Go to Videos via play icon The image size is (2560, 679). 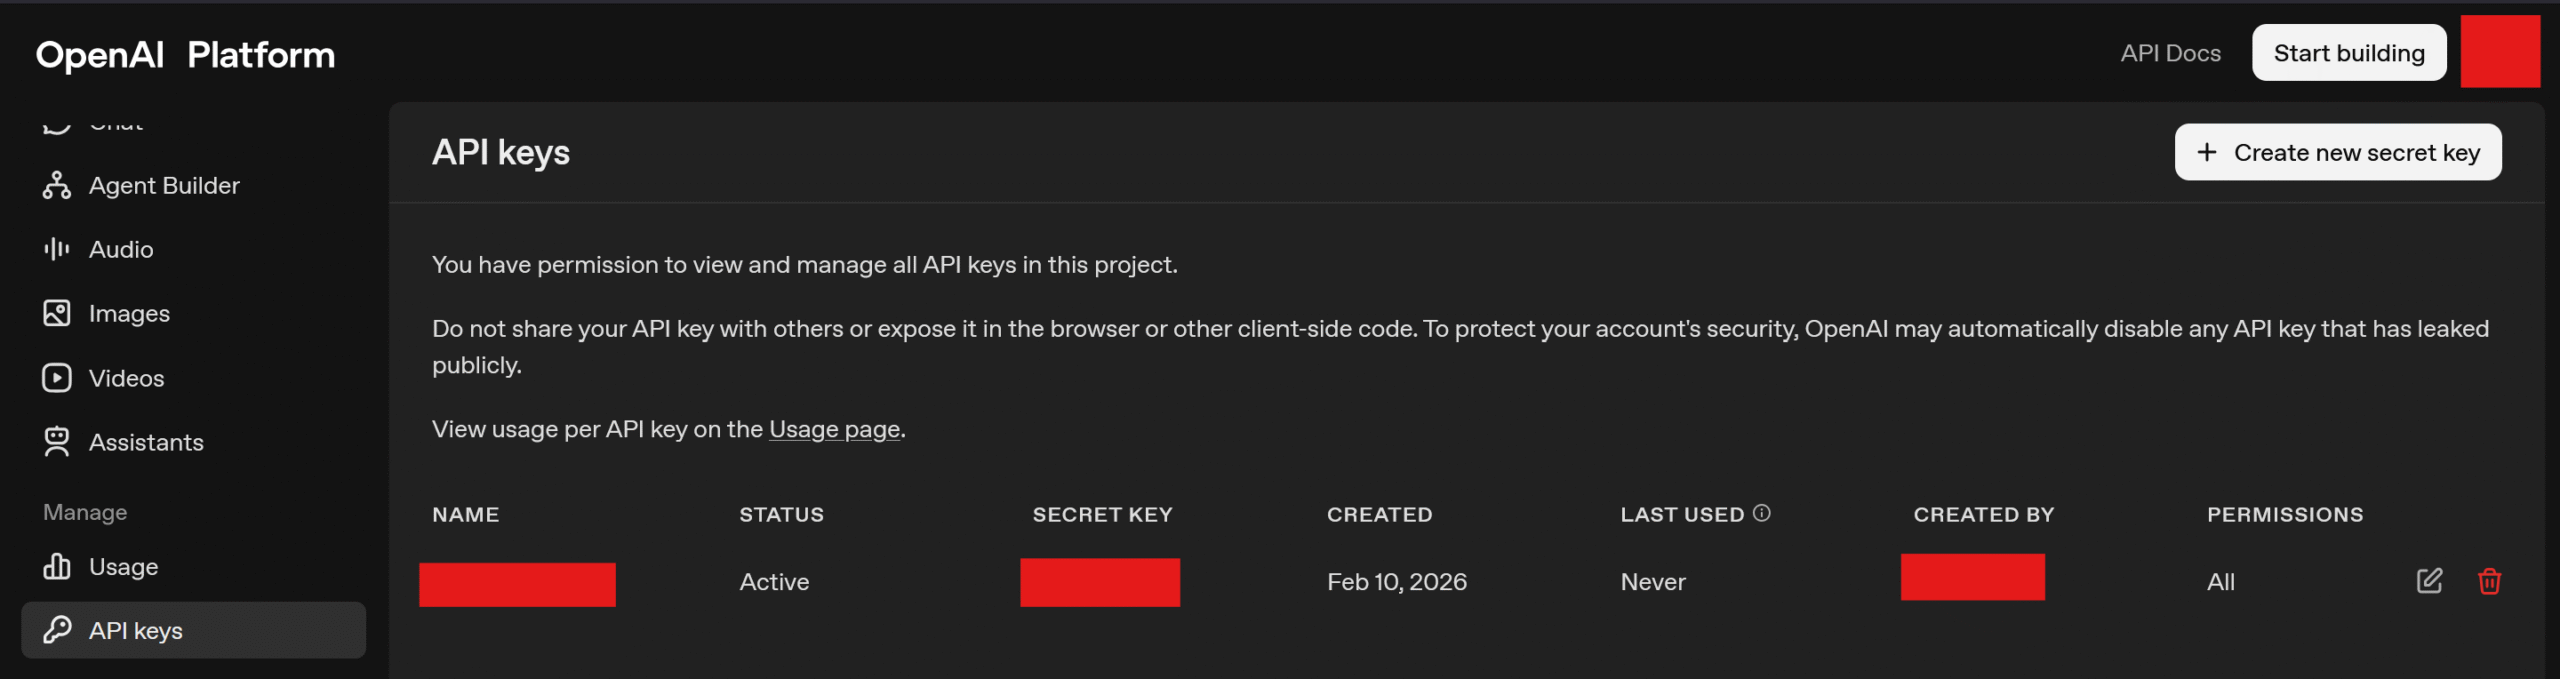[x=57, y=378]
